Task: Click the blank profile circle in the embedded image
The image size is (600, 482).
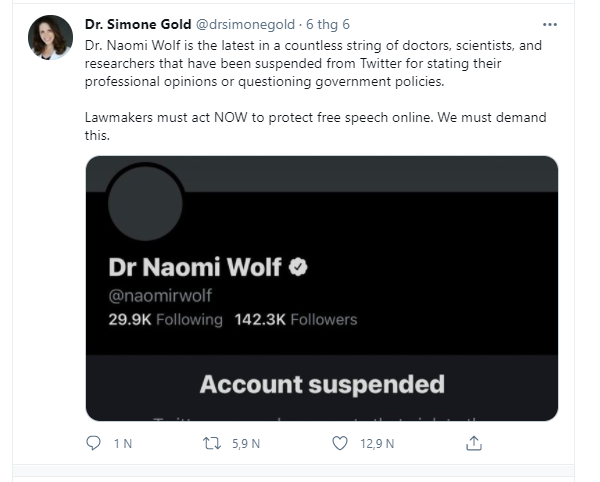Action: (x=147, y=203)
